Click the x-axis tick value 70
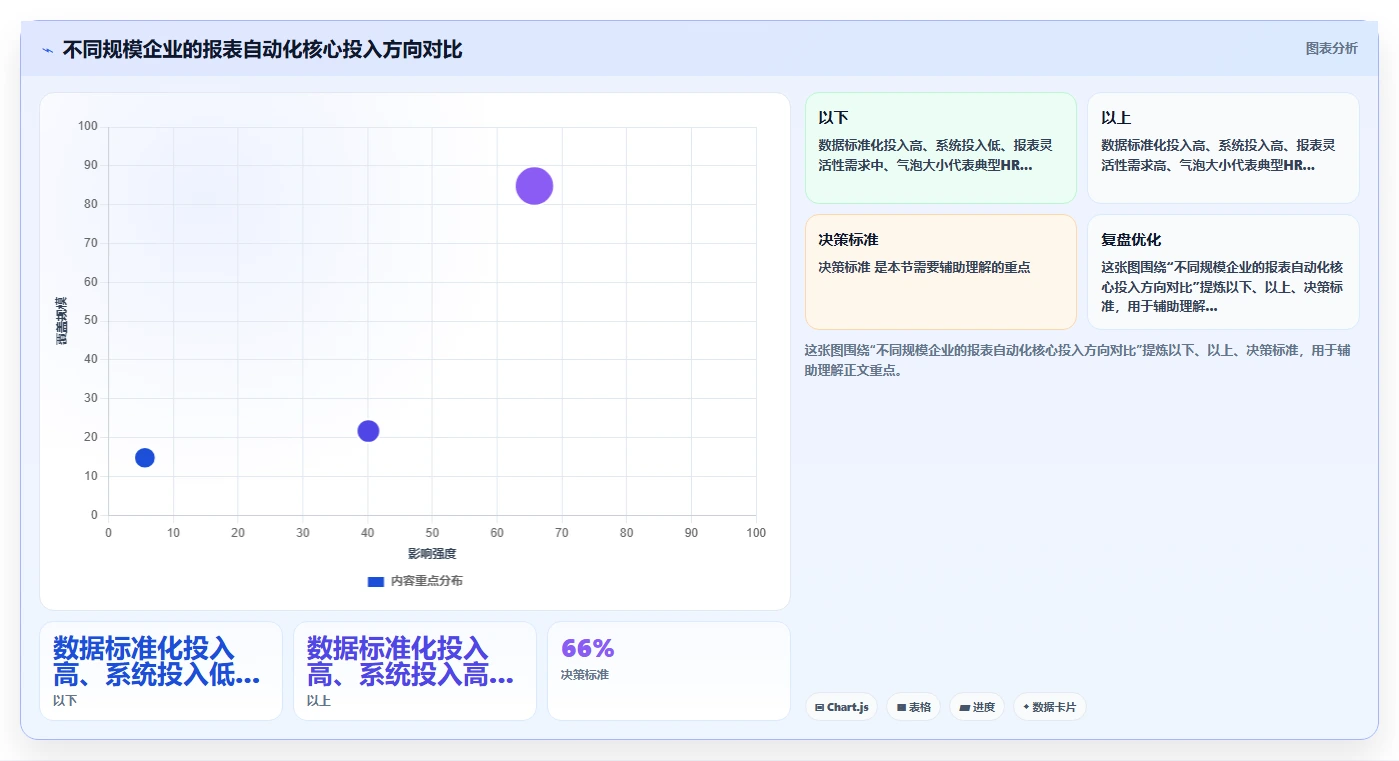This screenshot has width=1399, height=761. (562, 533)
